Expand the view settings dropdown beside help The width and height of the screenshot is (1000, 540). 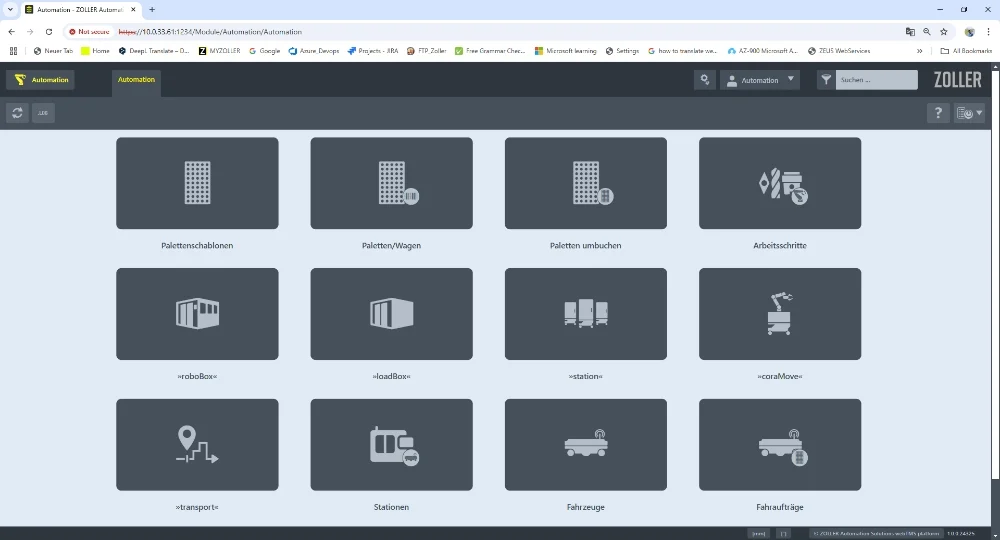pos(969,113)
